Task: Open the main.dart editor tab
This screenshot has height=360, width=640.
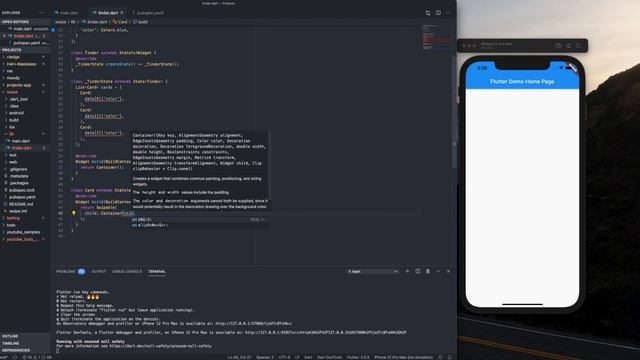Action: [66, 13]
